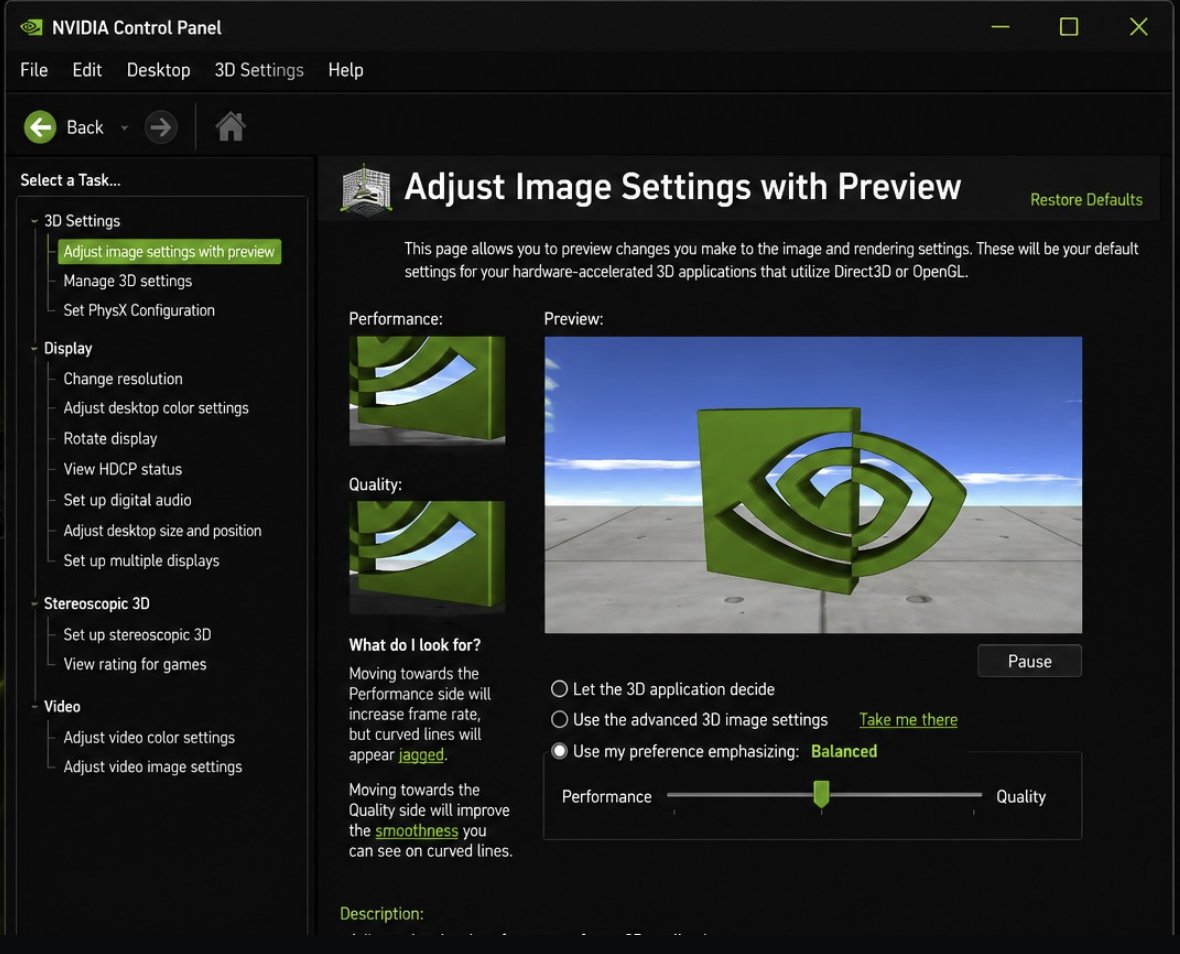Collapse the Stereoscopic 3D tree group
Image resolution: width=1180 pixels, height=954 pixels.
coord(34,603)
